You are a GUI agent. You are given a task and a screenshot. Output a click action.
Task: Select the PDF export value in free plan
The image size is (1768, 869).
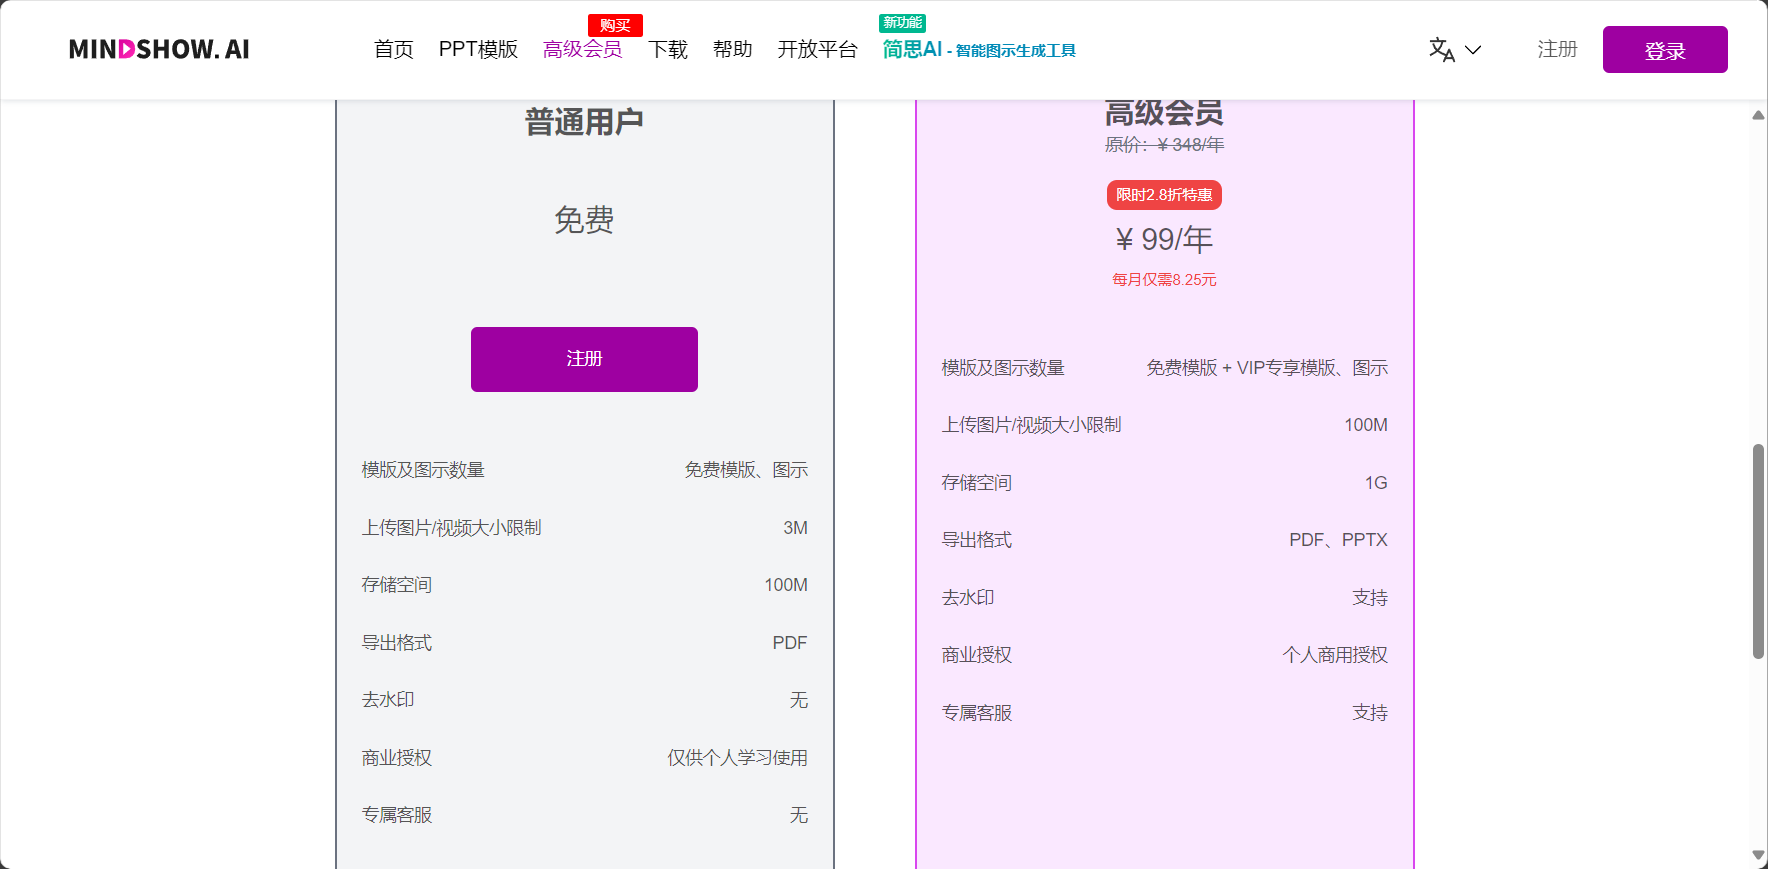click(789, 643)
